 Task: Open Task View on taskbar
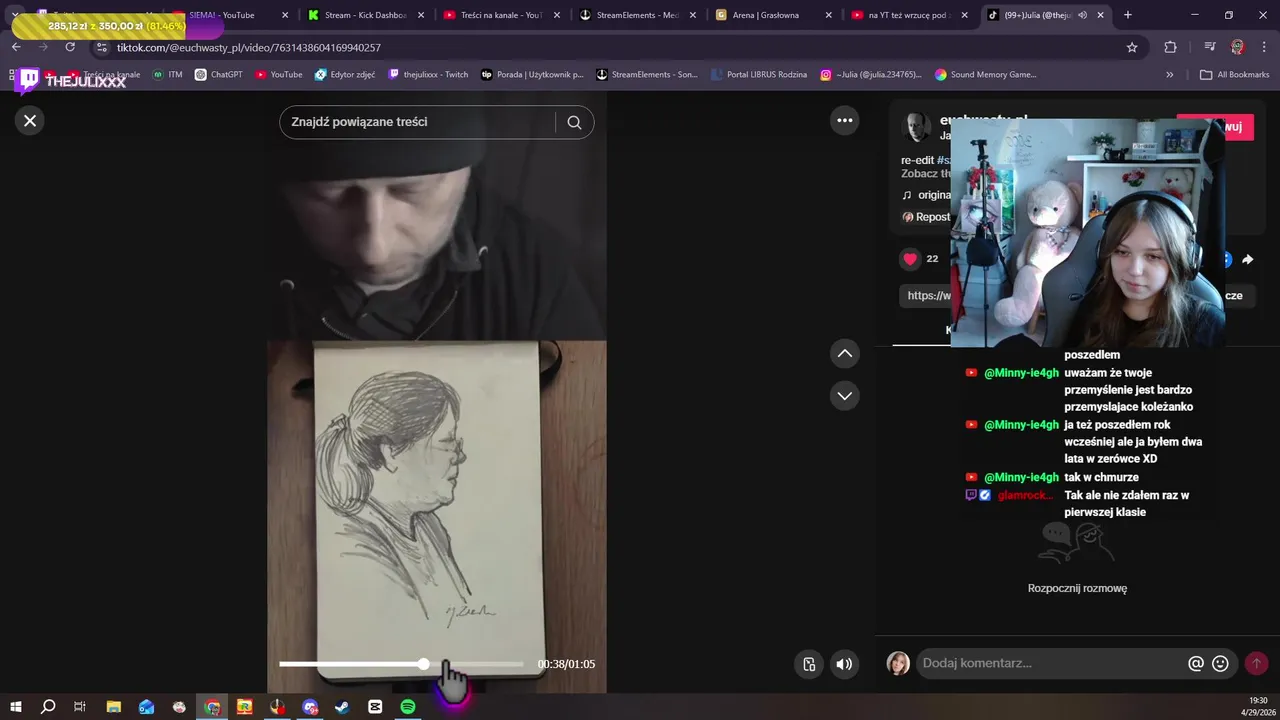point(80,706)
